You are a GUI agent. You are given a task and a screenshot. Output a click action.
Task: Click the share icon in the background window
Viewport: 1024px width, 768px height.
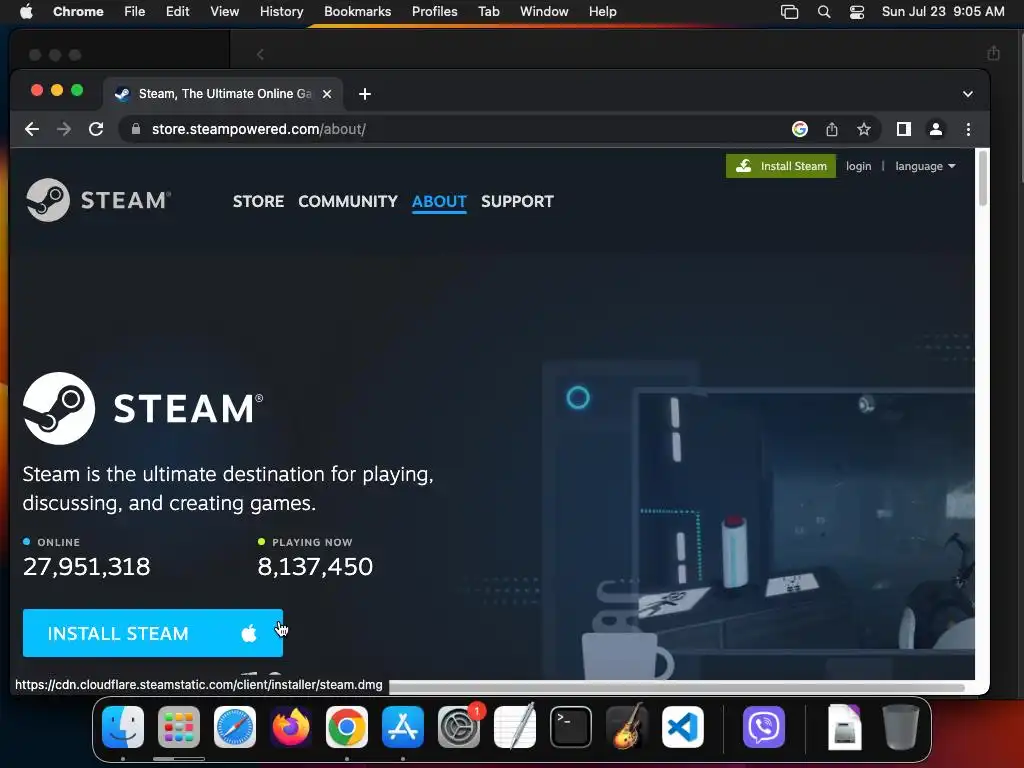point(993,54)
